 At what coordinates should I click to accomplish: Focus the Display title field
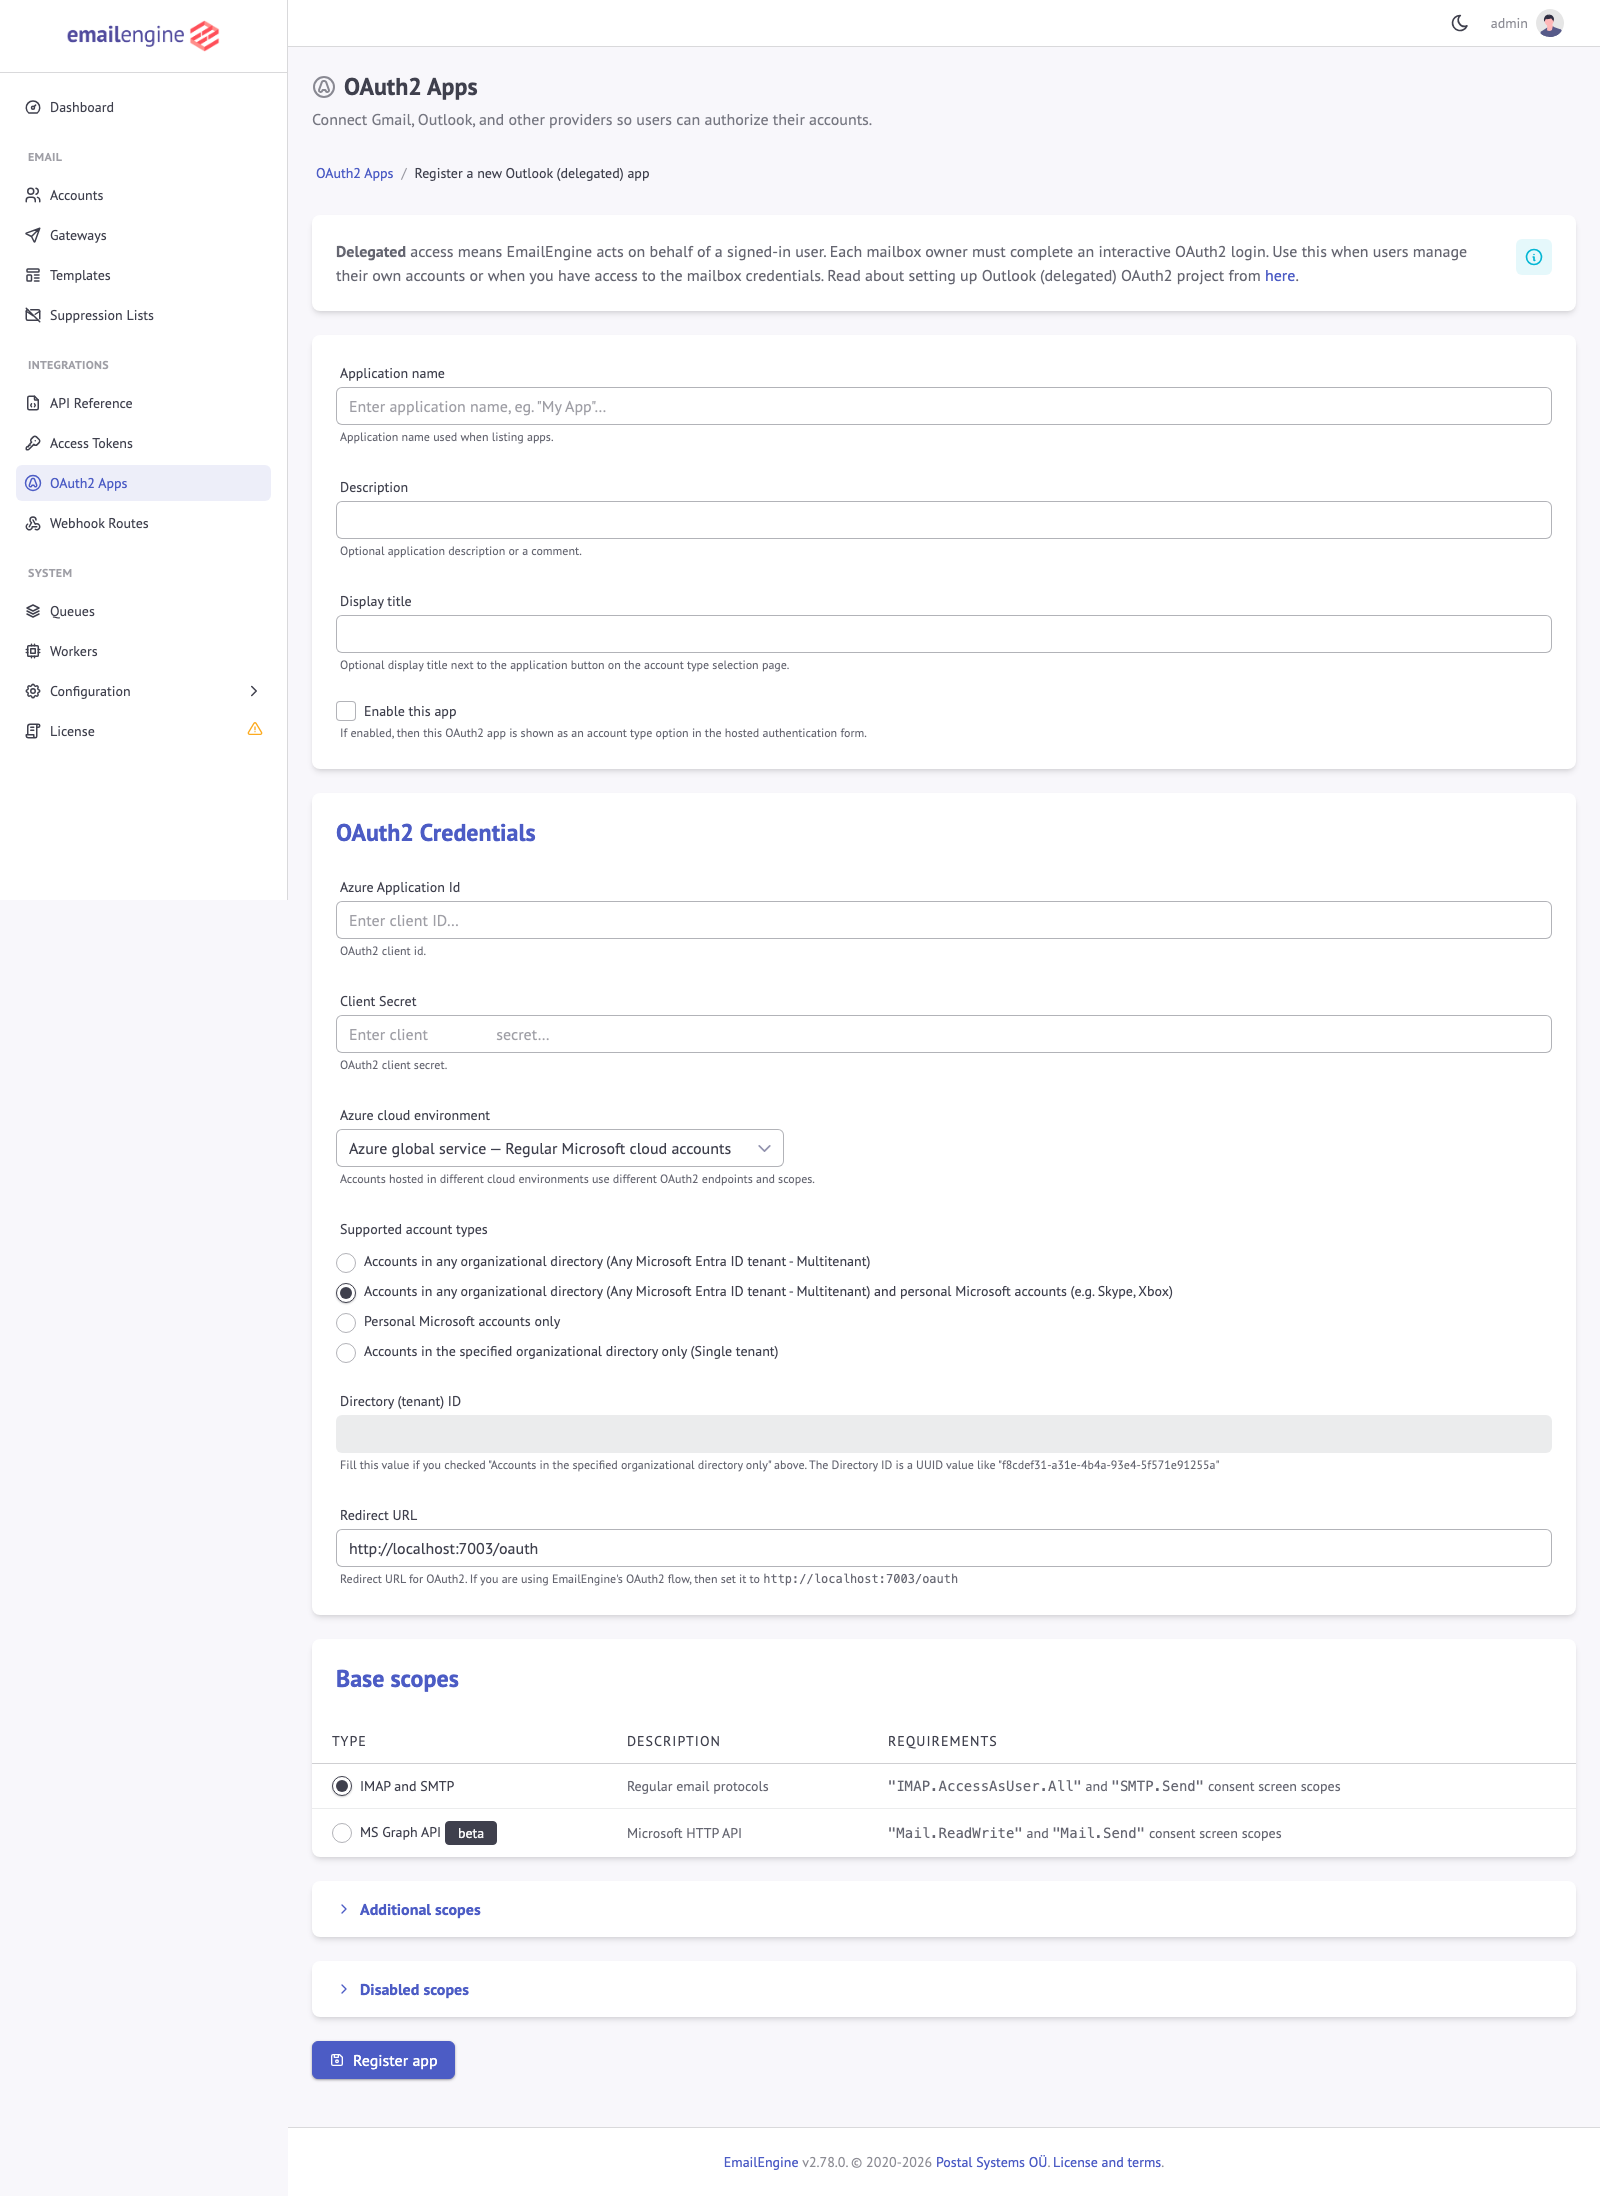pyautogui.click(x=943, y=634)
